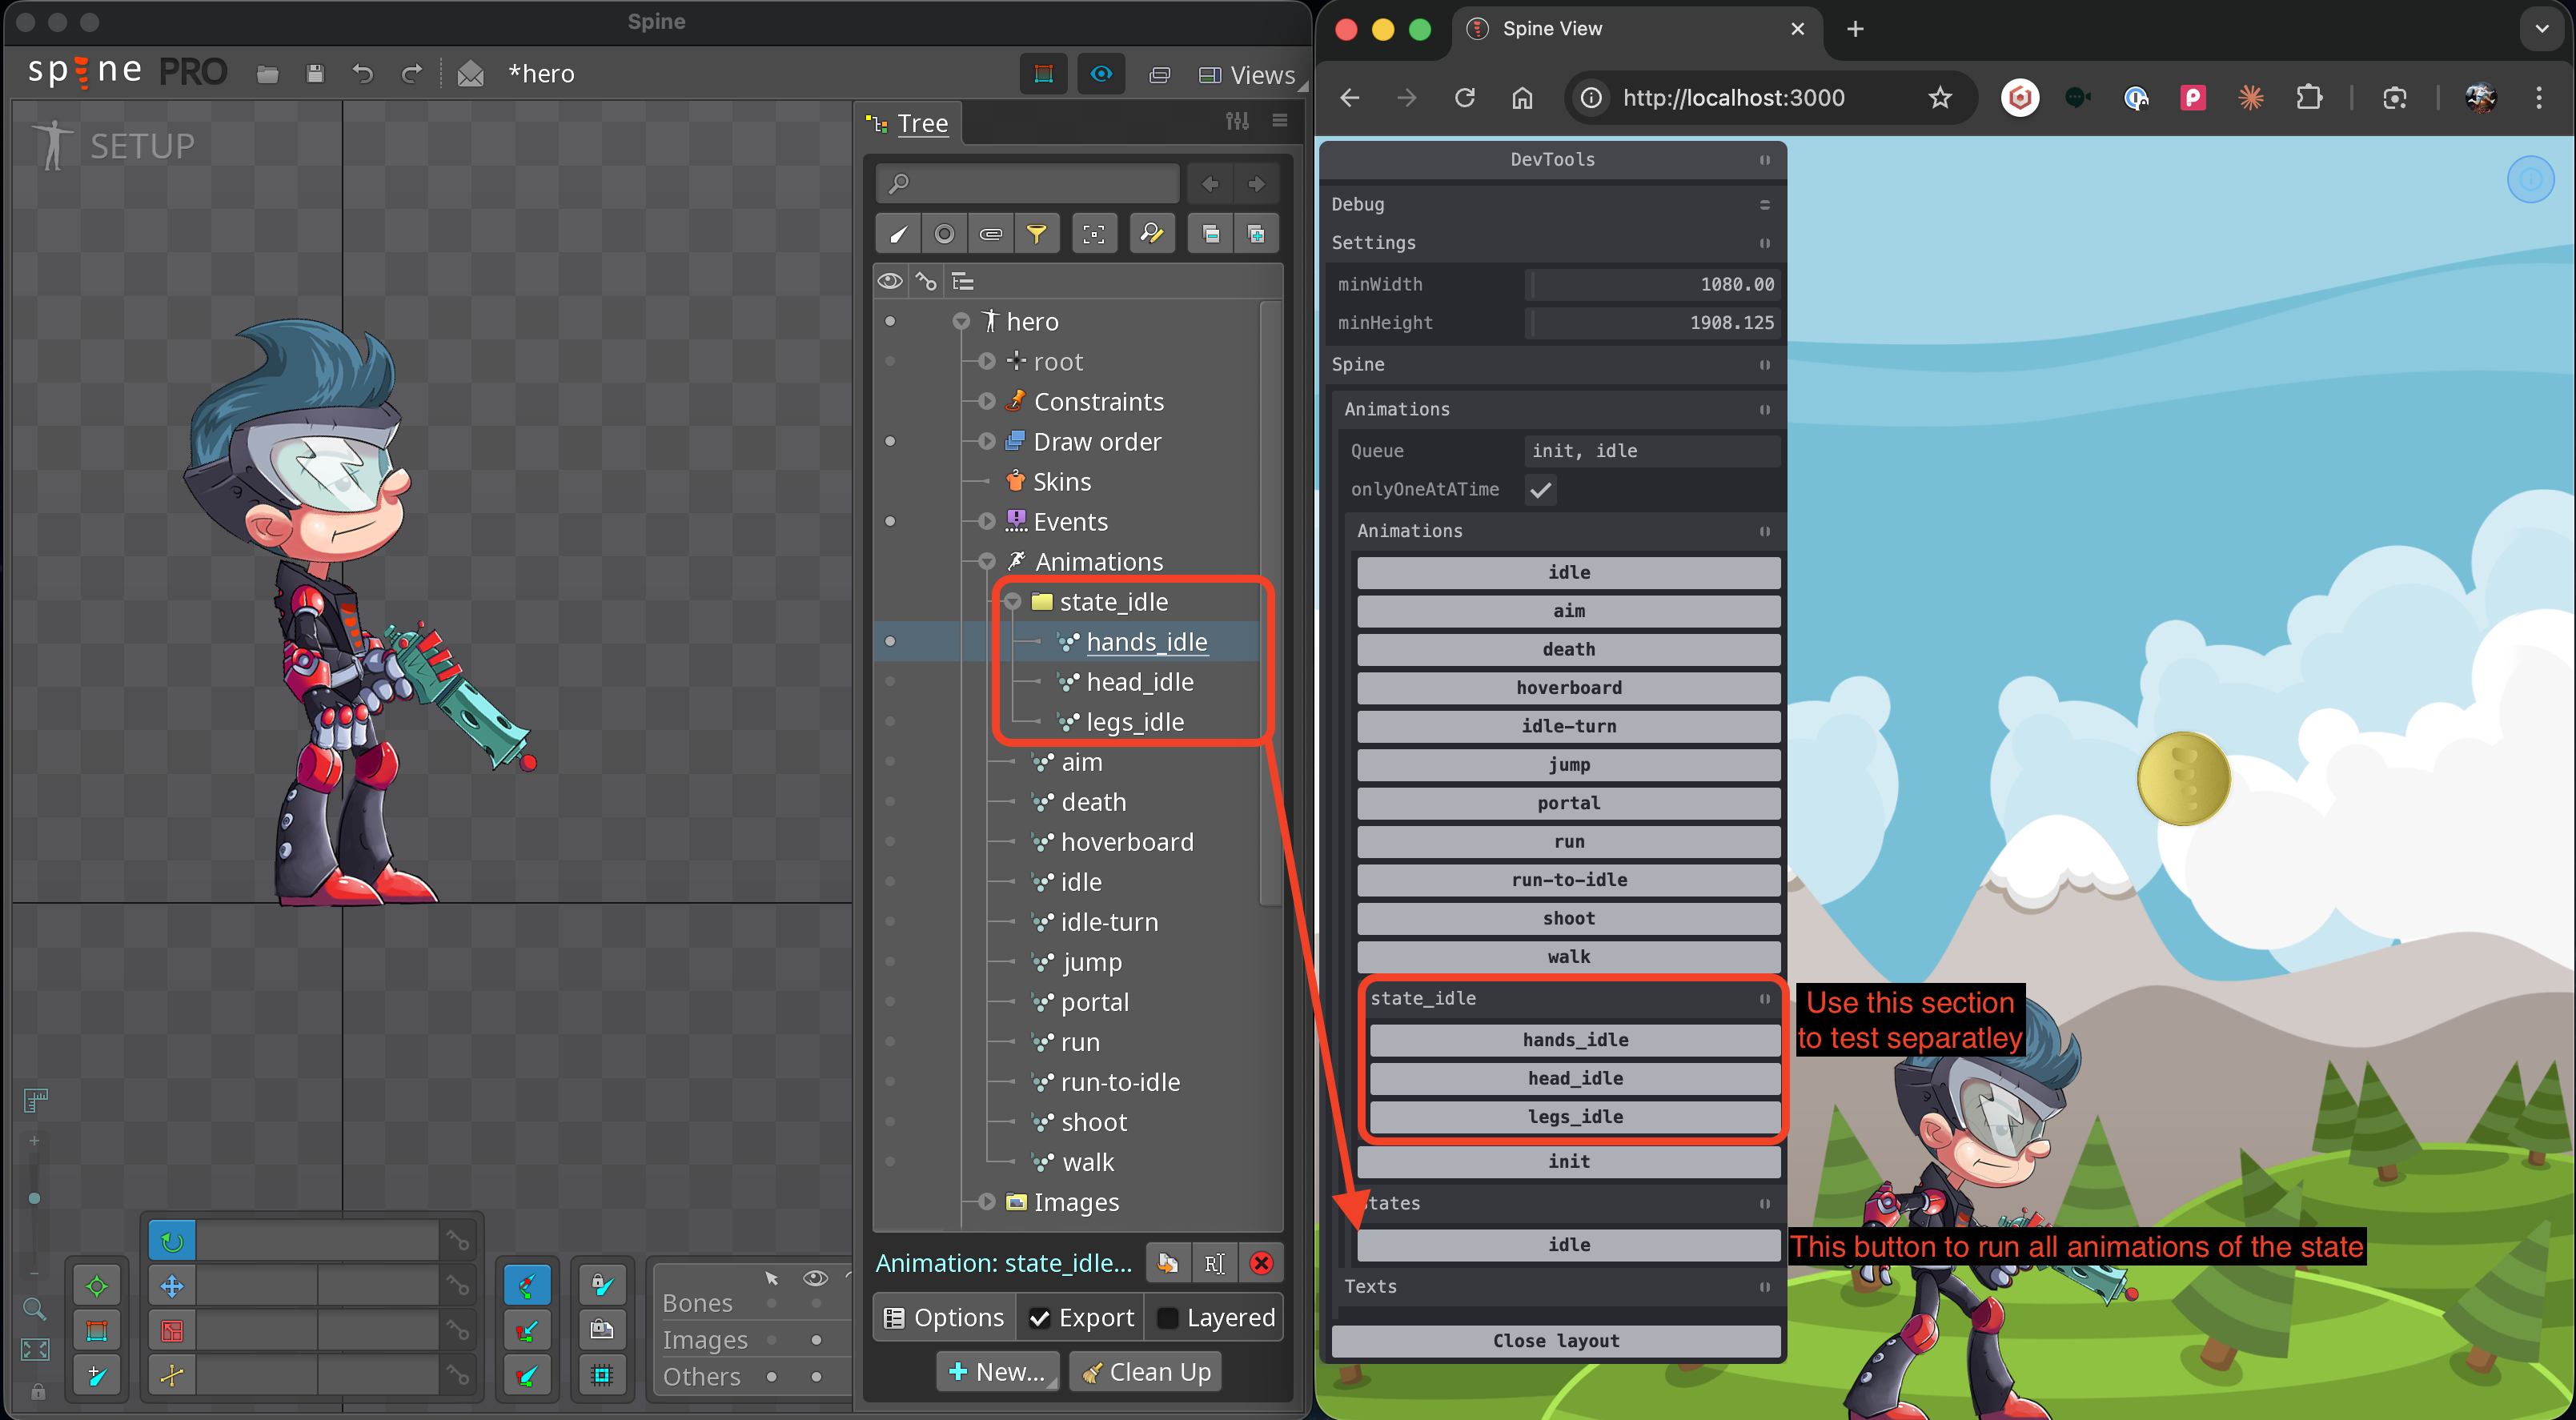
Task: Toggle the onlyOneAtATime checkbox
Action: (1540, 490)
